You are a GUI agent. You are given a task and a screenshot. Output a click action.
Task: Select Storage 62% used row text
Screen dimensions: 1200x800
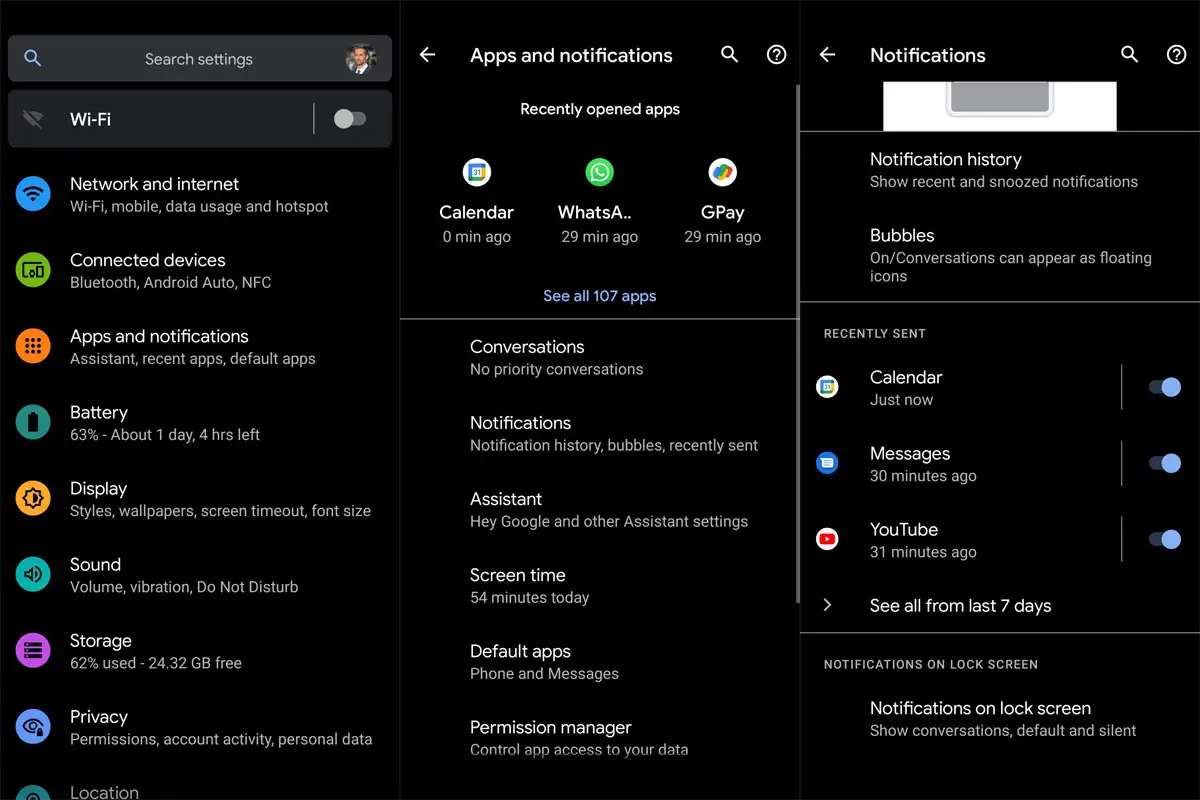pyautogui.click(x=156, y=650)
